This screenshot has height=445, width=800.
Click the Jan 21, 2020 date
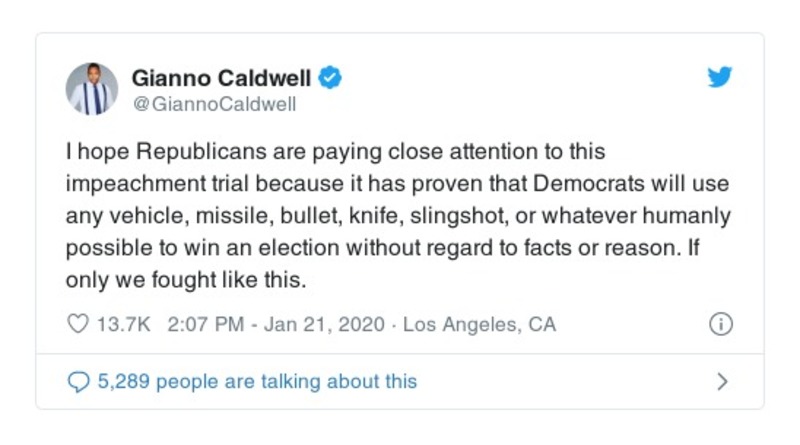[x=320, y=324]
